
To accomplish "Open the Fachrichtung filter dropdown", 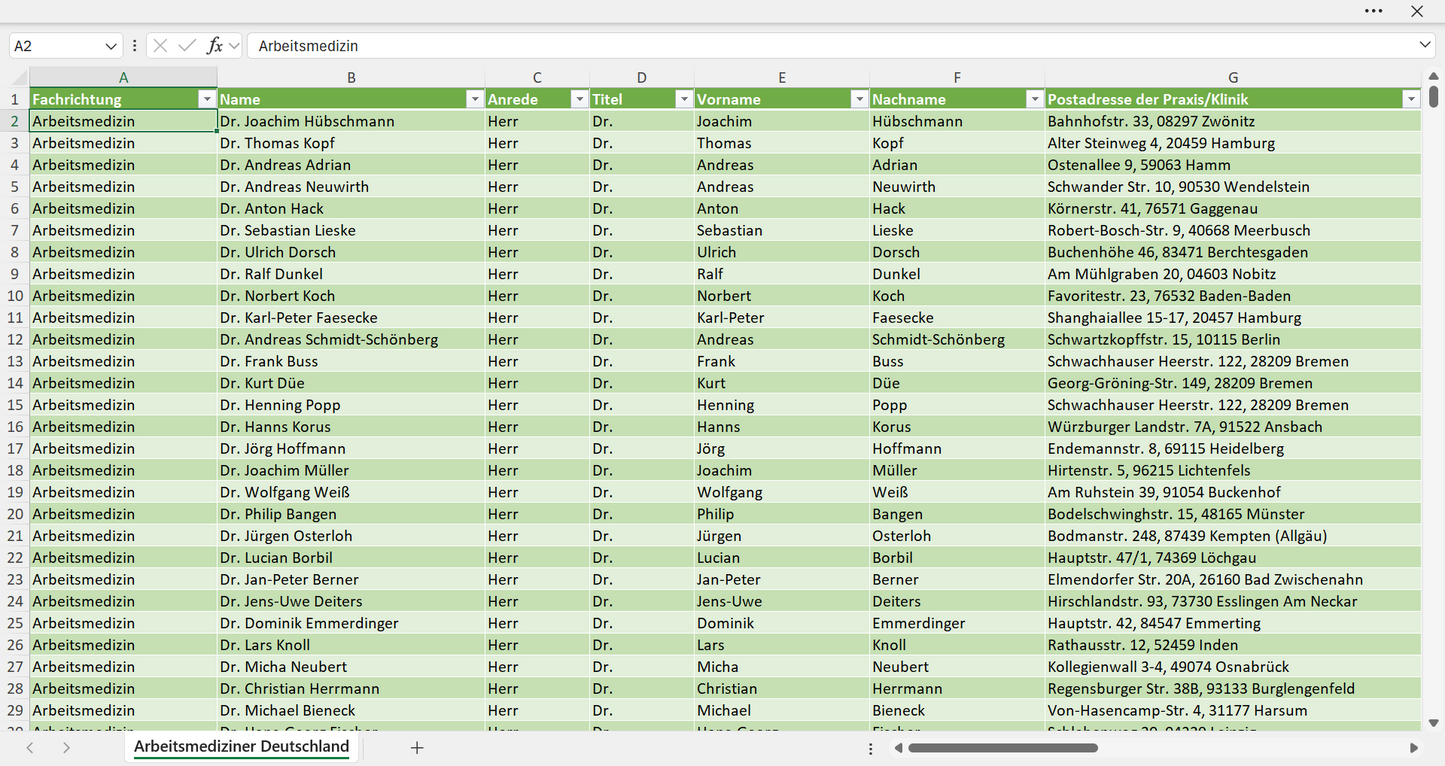I will [207, 99].
